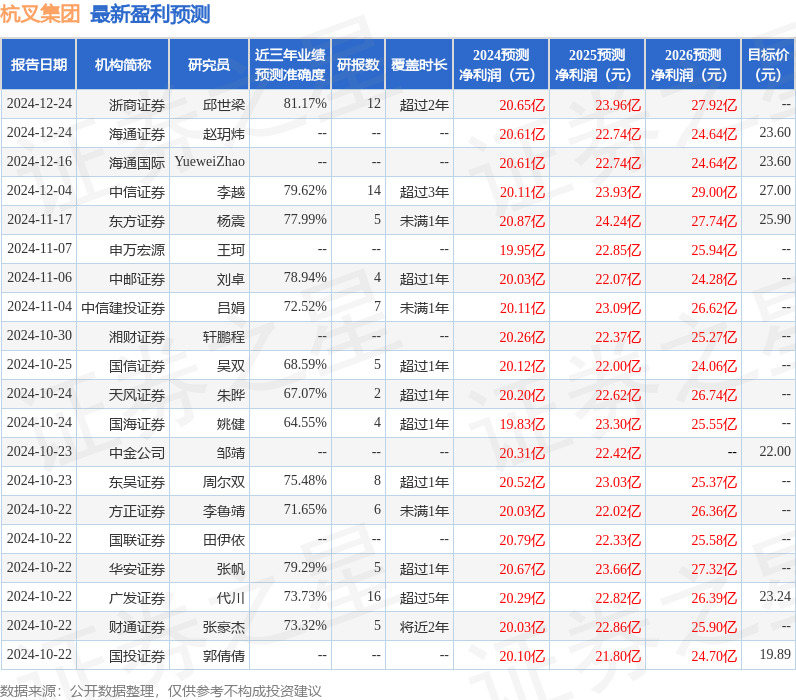Screen dimensions: 796x700
Task: Click 中信建投证券 institution cell
Action: [123, 308]
